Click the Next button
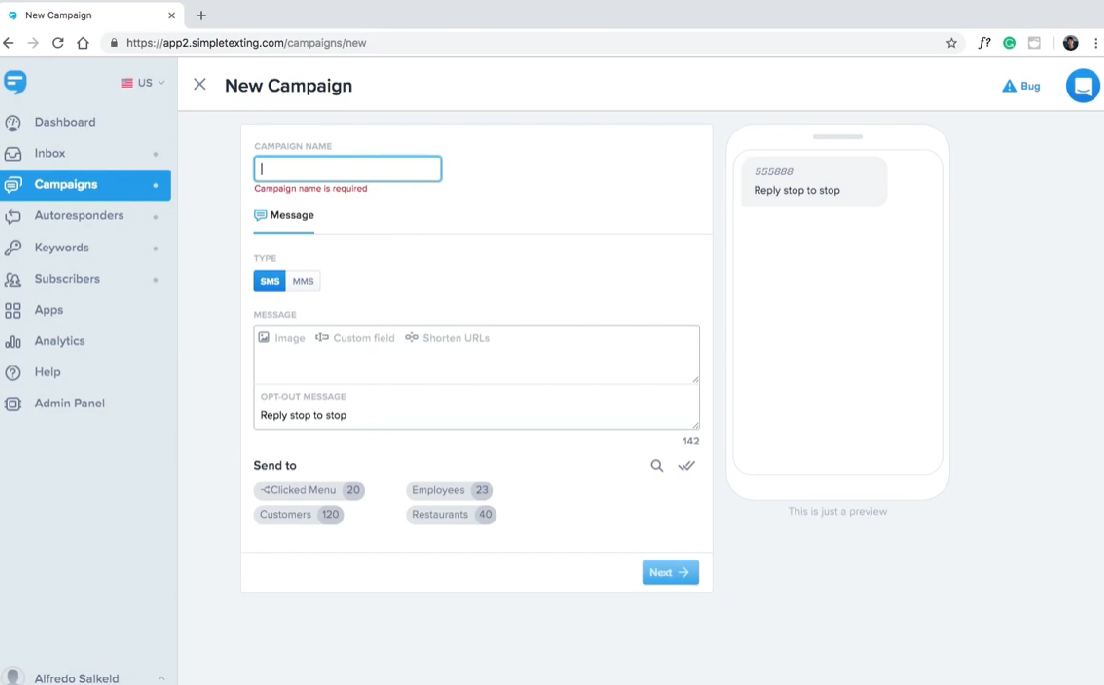This screenshot has height=685, width=1104. 670,573
